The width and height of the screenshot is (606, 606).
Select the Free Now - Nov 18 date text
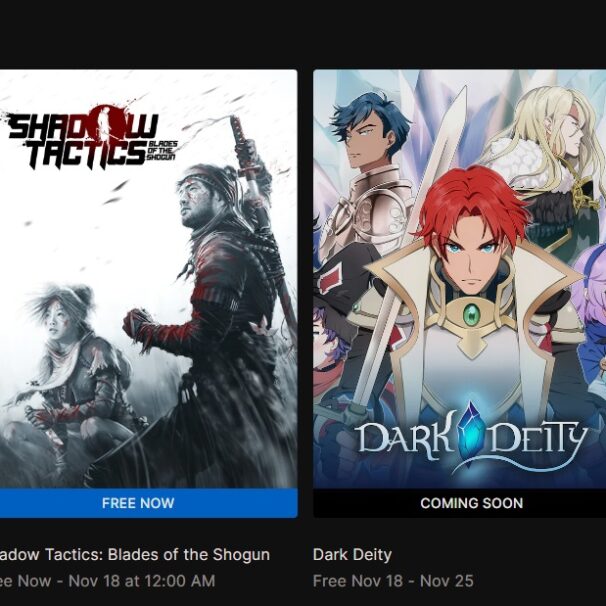click(x=107, y=581)
